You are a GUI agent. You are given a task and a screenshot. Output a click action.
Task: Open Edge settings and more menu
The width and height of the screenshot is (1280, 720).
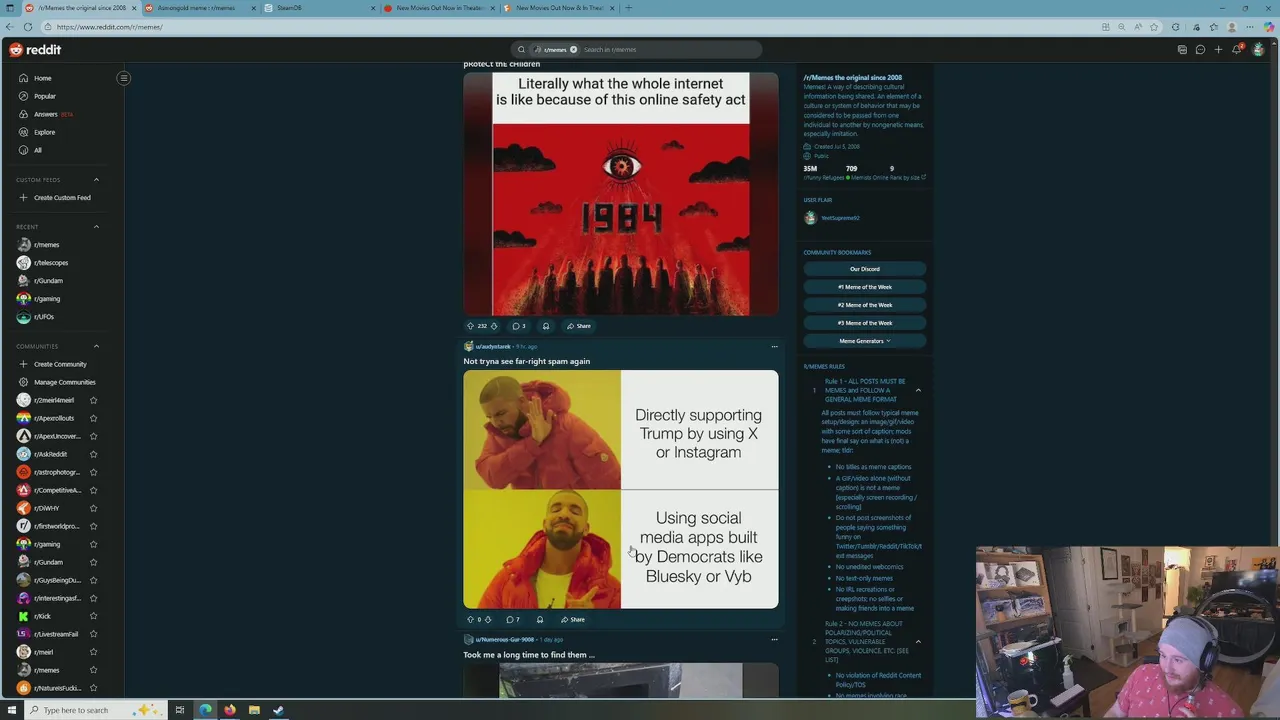(x=1250, y=27)
